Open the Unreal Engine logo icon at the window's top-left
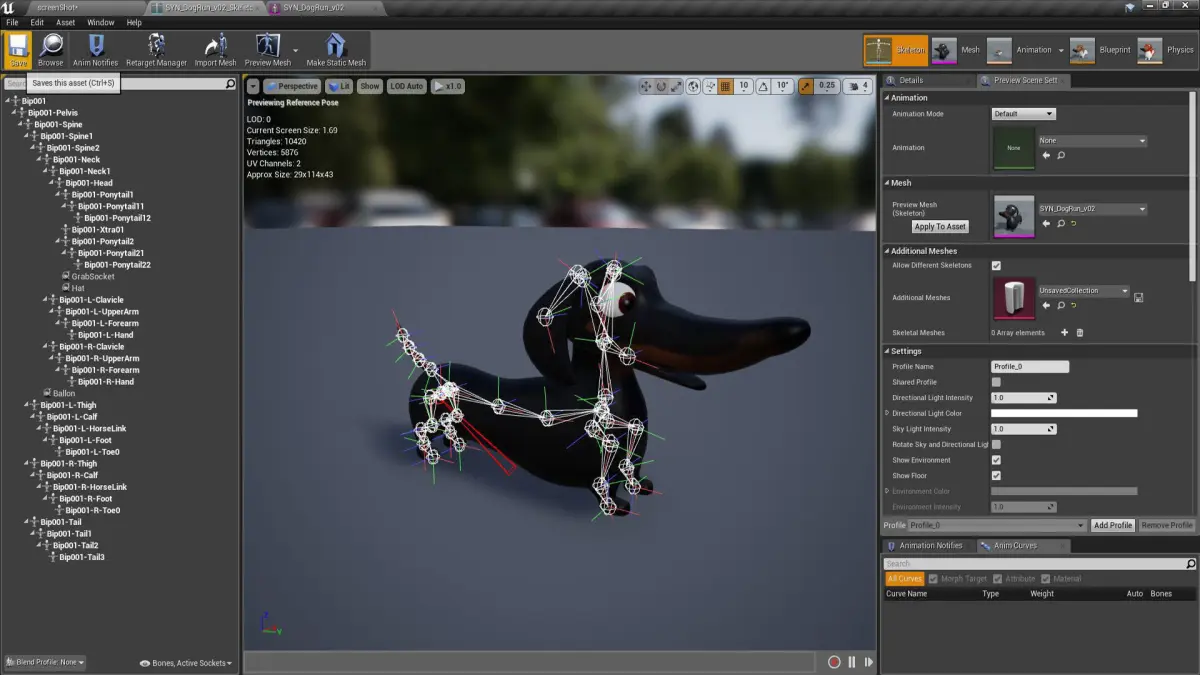Viewport: 1200px width, 675px height. (8, 7)
